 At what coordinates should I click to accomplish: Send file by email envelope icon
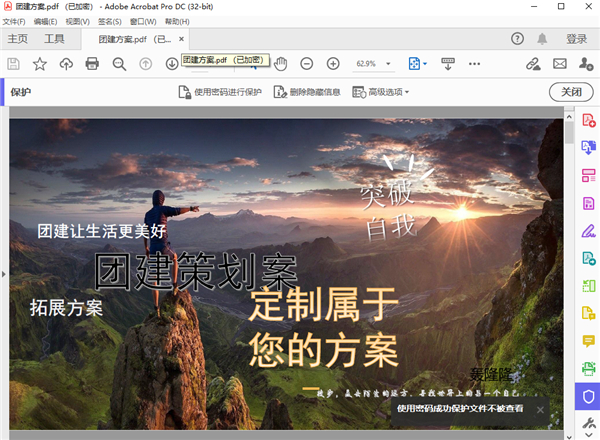tap(560, 64)
